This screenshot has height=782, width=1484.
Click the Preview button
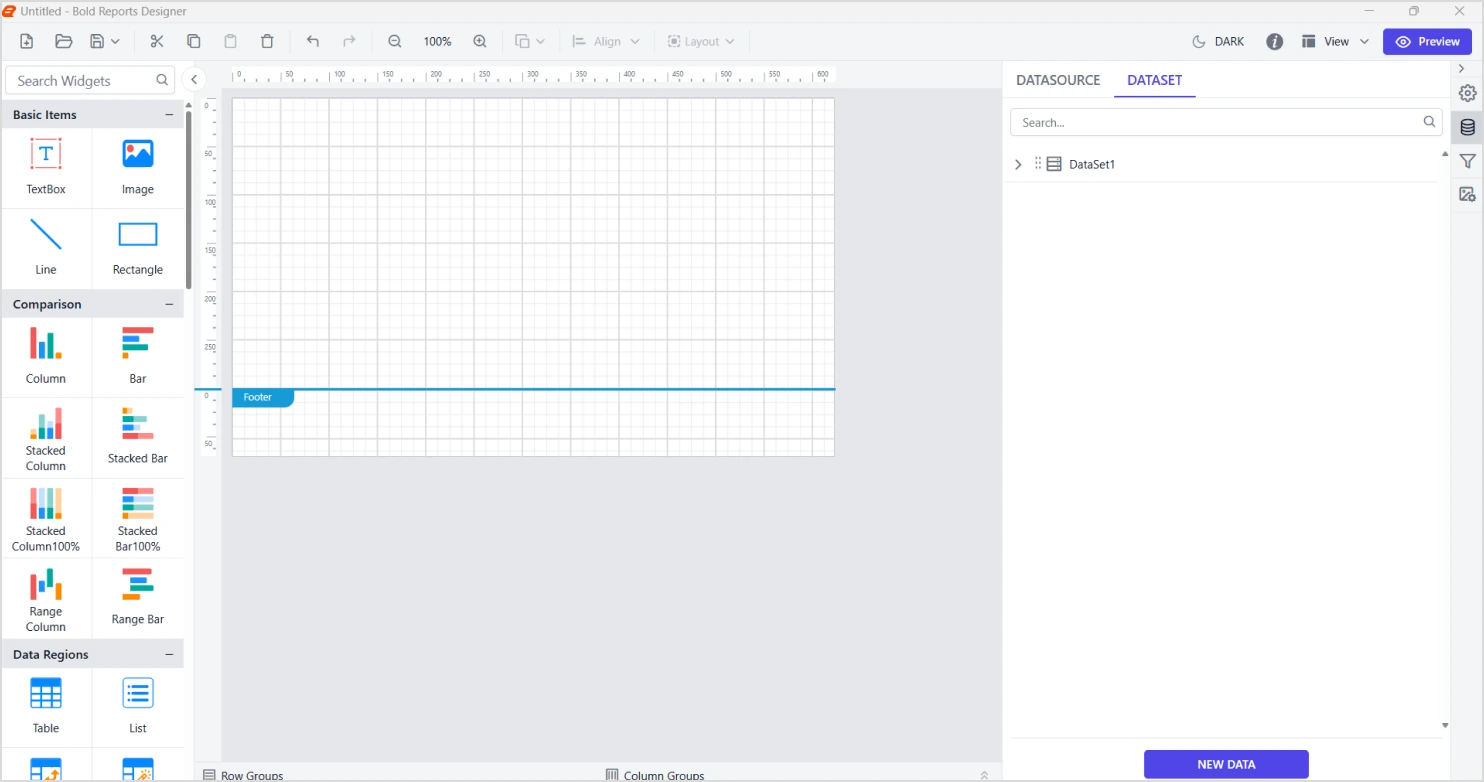pyautogui.click(x=1428, y=41)
